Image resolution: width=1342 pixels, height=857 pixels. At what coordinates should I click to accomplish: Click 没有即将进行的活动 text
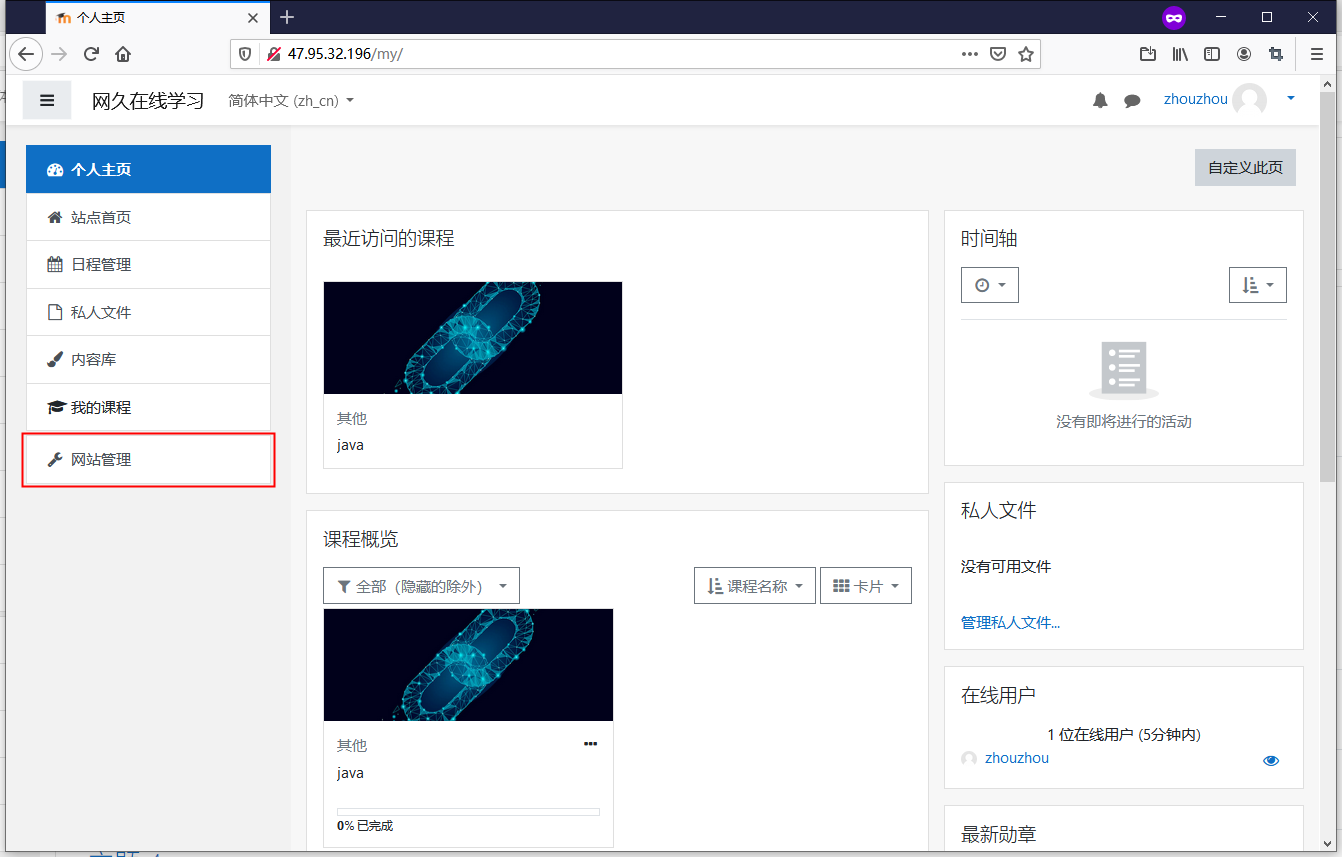[1124, 422]
